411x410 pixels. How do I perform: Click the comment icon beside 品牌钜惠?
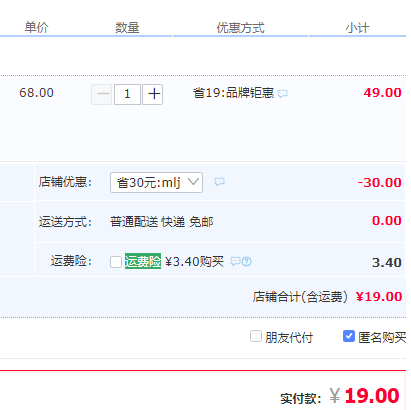tap(283, 94)
